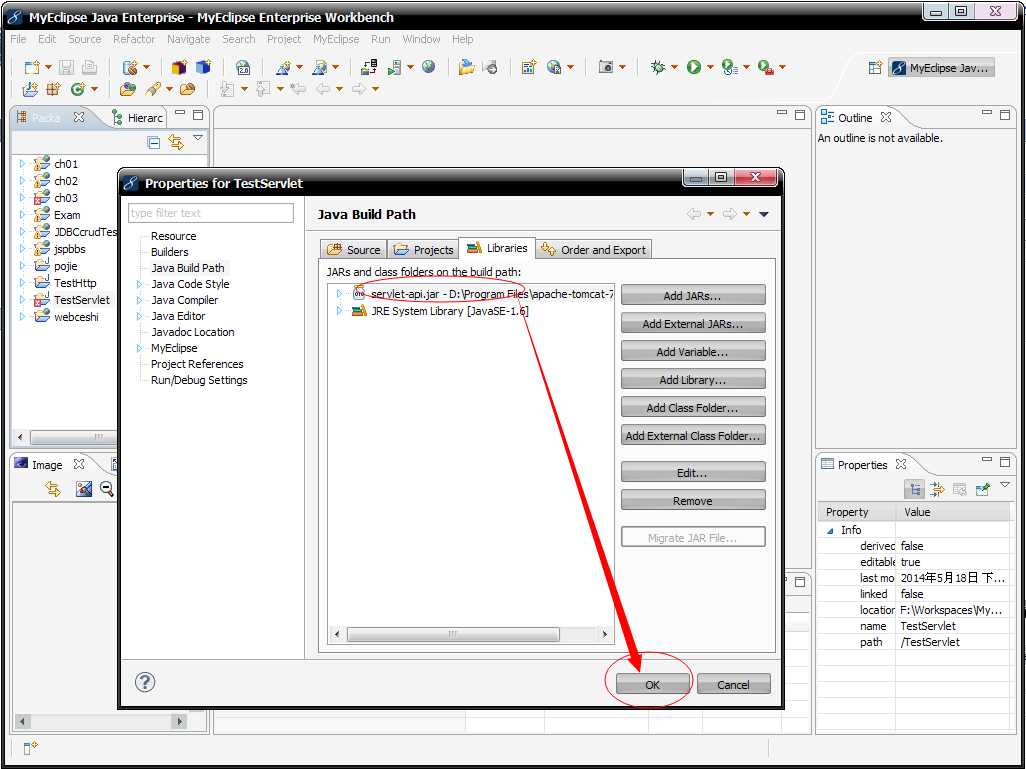Image resolution: width=1026 pixels, height=769 pixels.
Task: Toggle Show Categories in Properties view
Action: coord(914,489)
